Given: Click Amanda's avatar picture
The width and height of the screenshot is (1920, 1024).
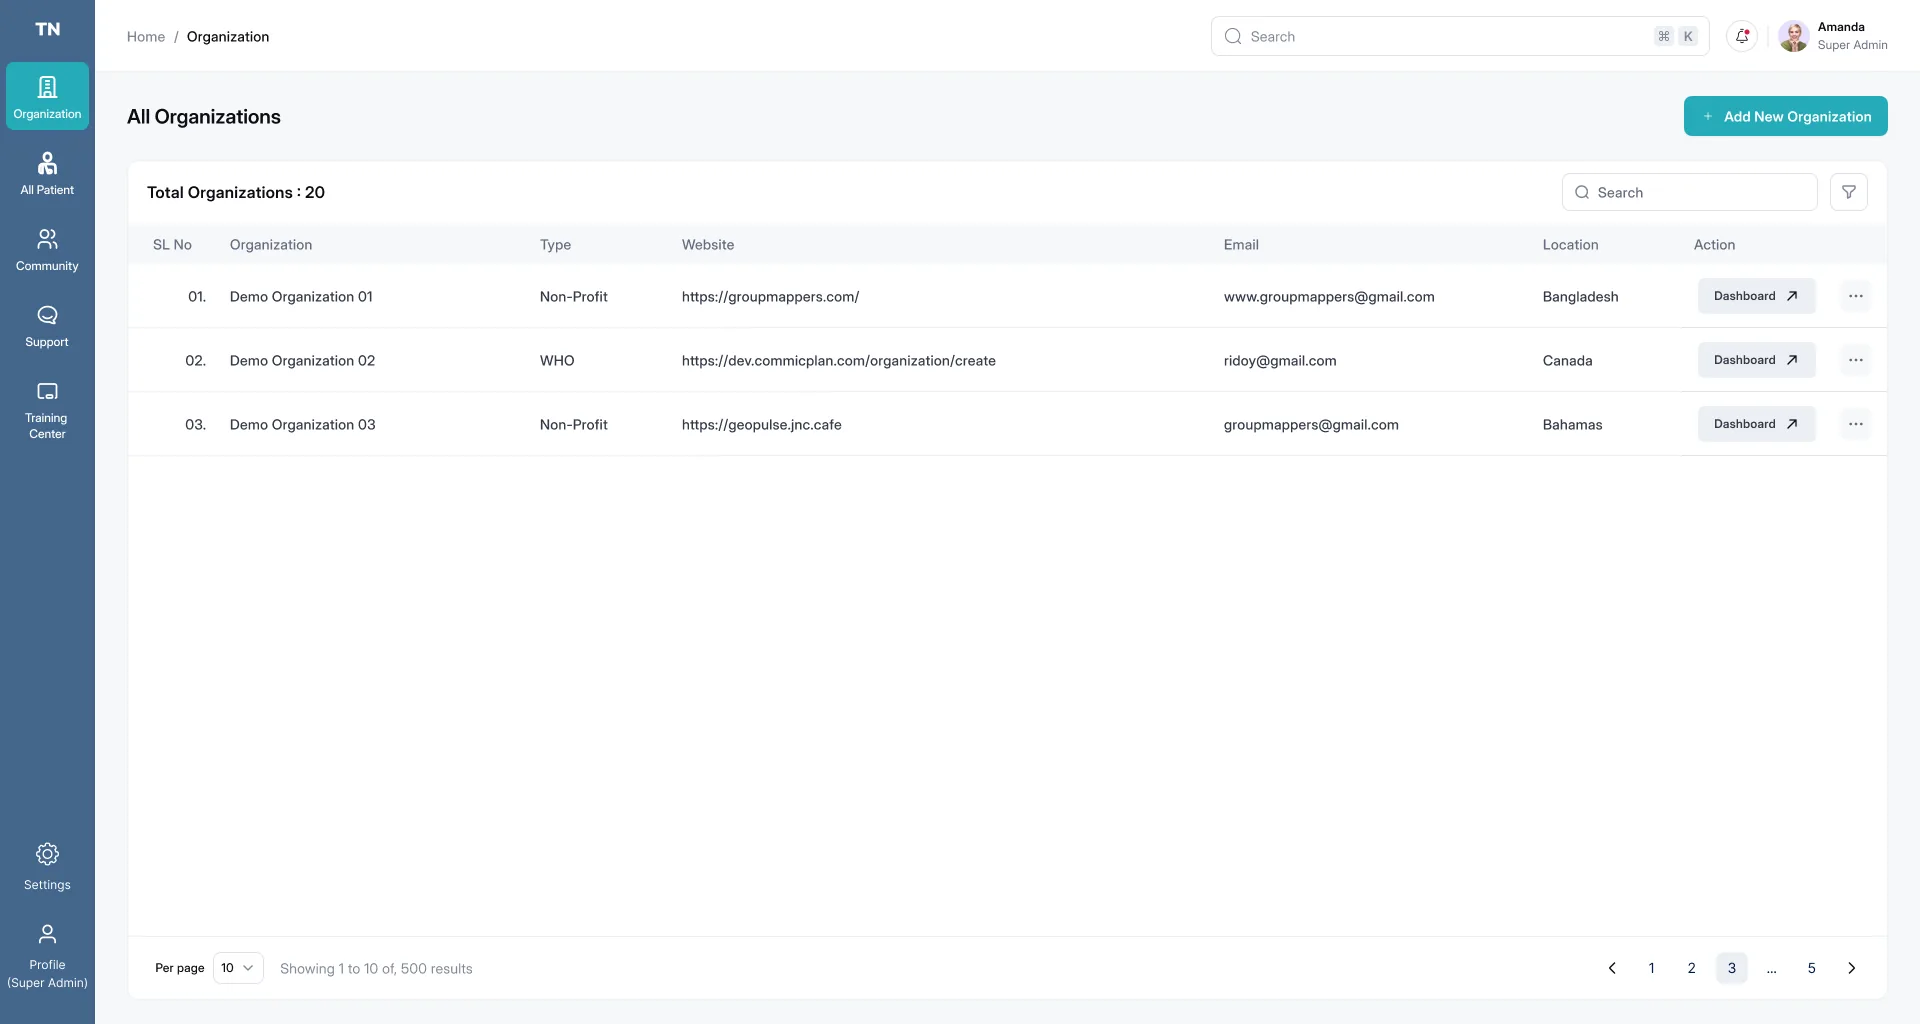Looking at the screenshot, I should [1794, 36].
